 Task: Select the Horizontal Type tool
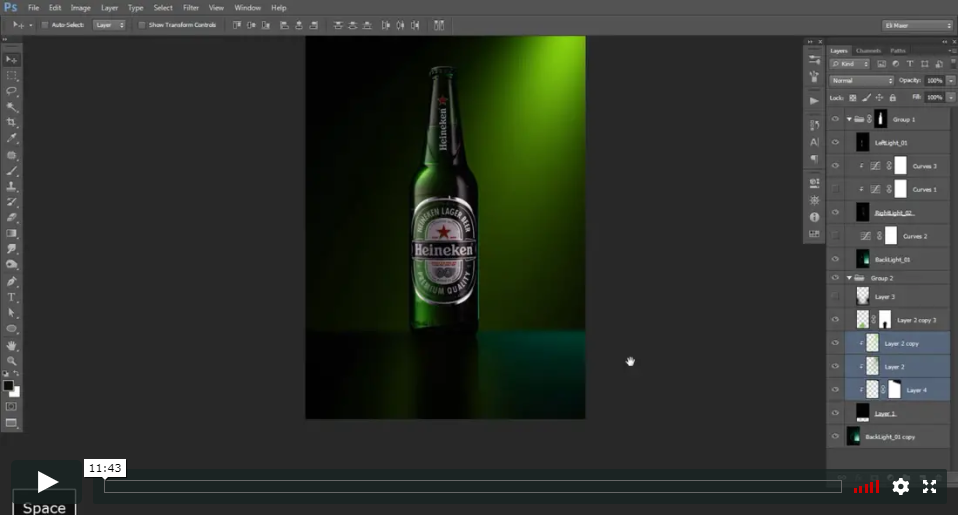pyautogui.click(x=12, y=297)
